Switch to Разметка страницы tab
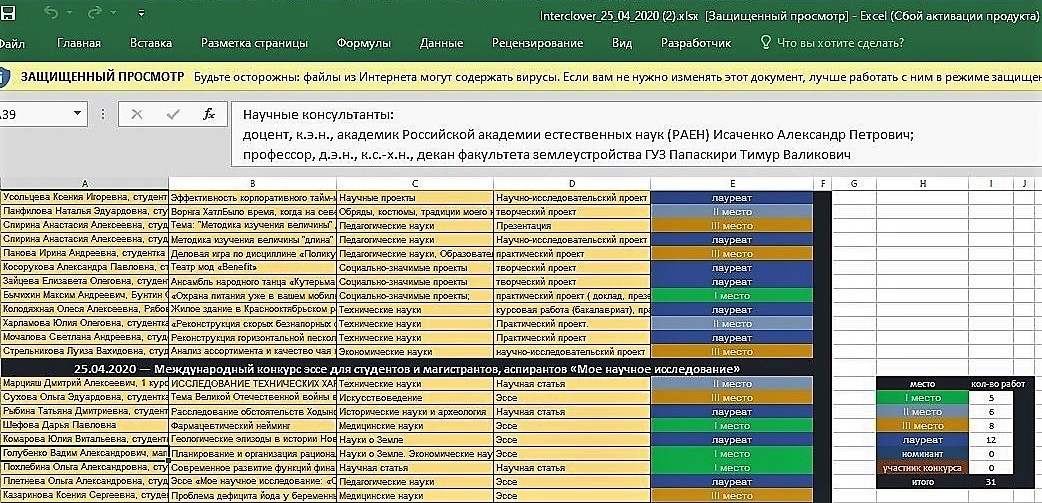 pyautogui.click(x=255, y=43)
